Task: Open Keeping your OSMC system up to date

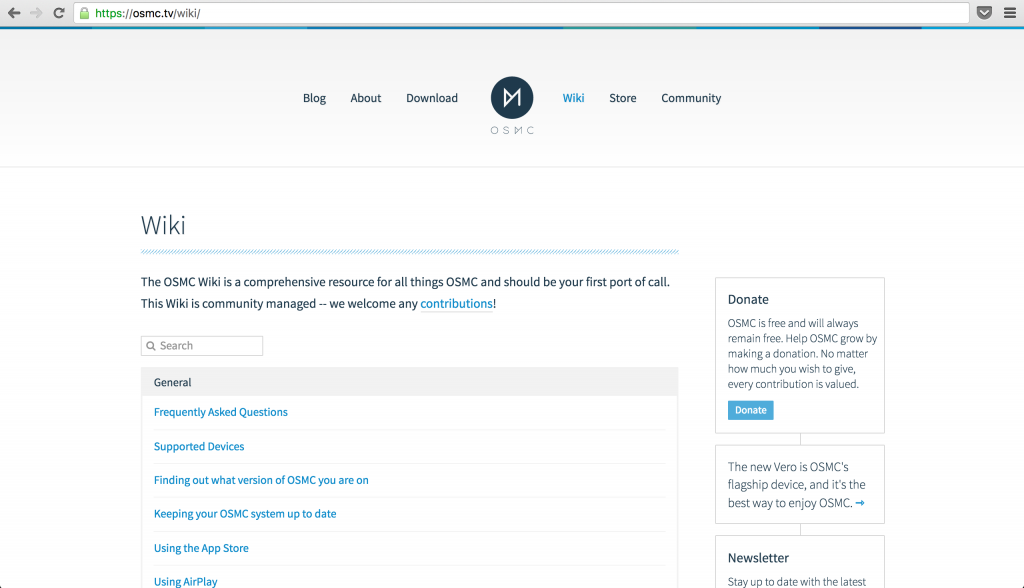Action: (245, 514)
